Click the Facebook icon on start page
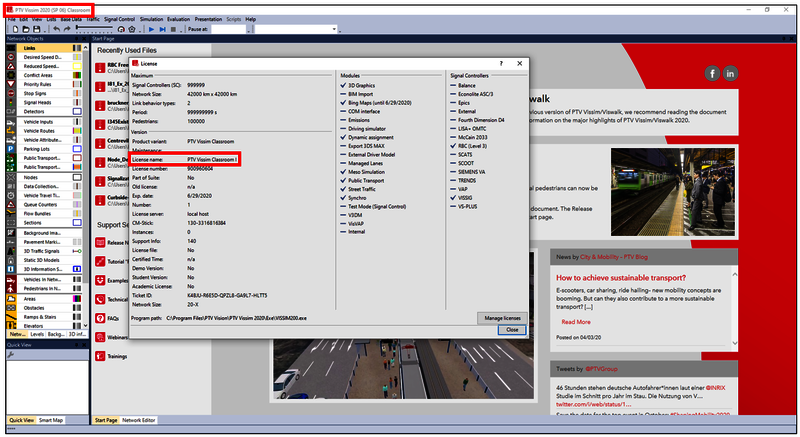 click(x=712, y=74)
